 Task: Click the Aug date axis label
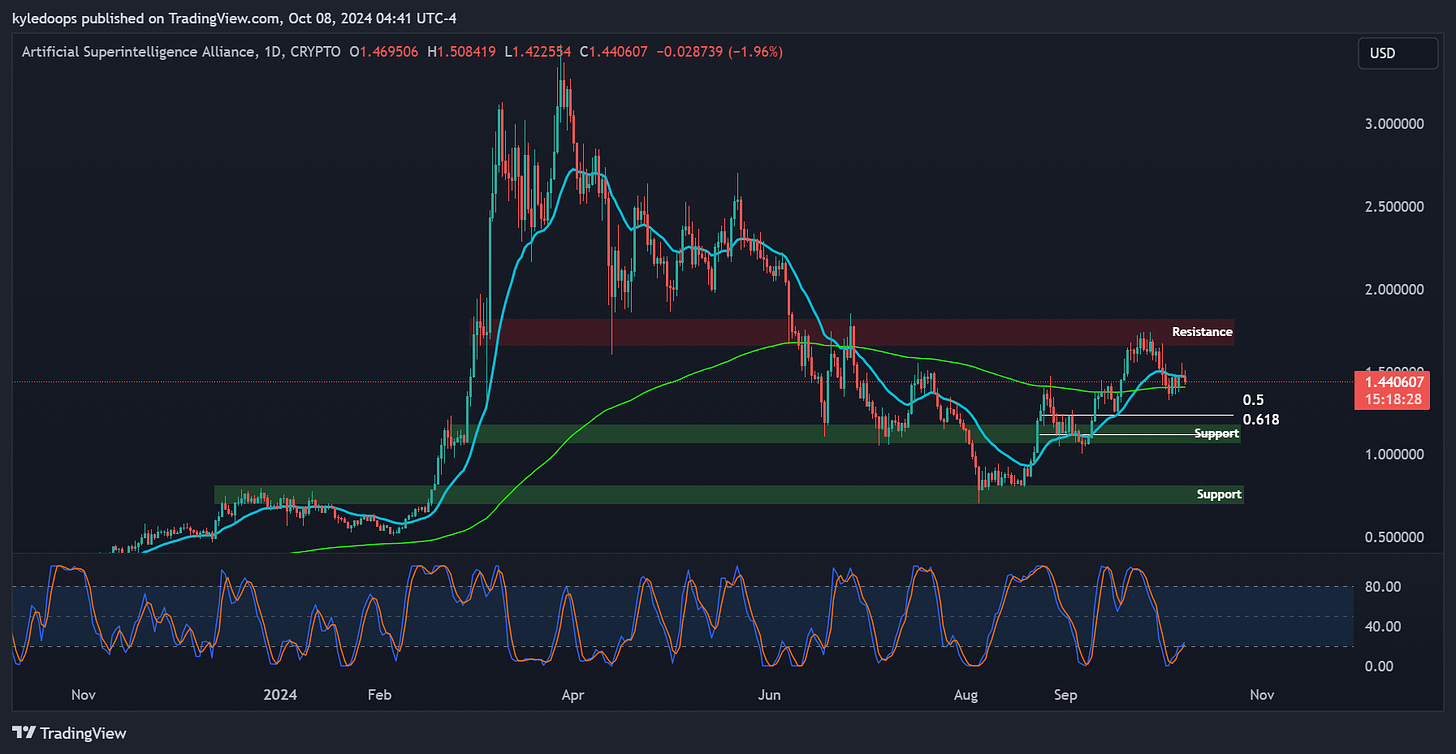(x=965, y=694)
